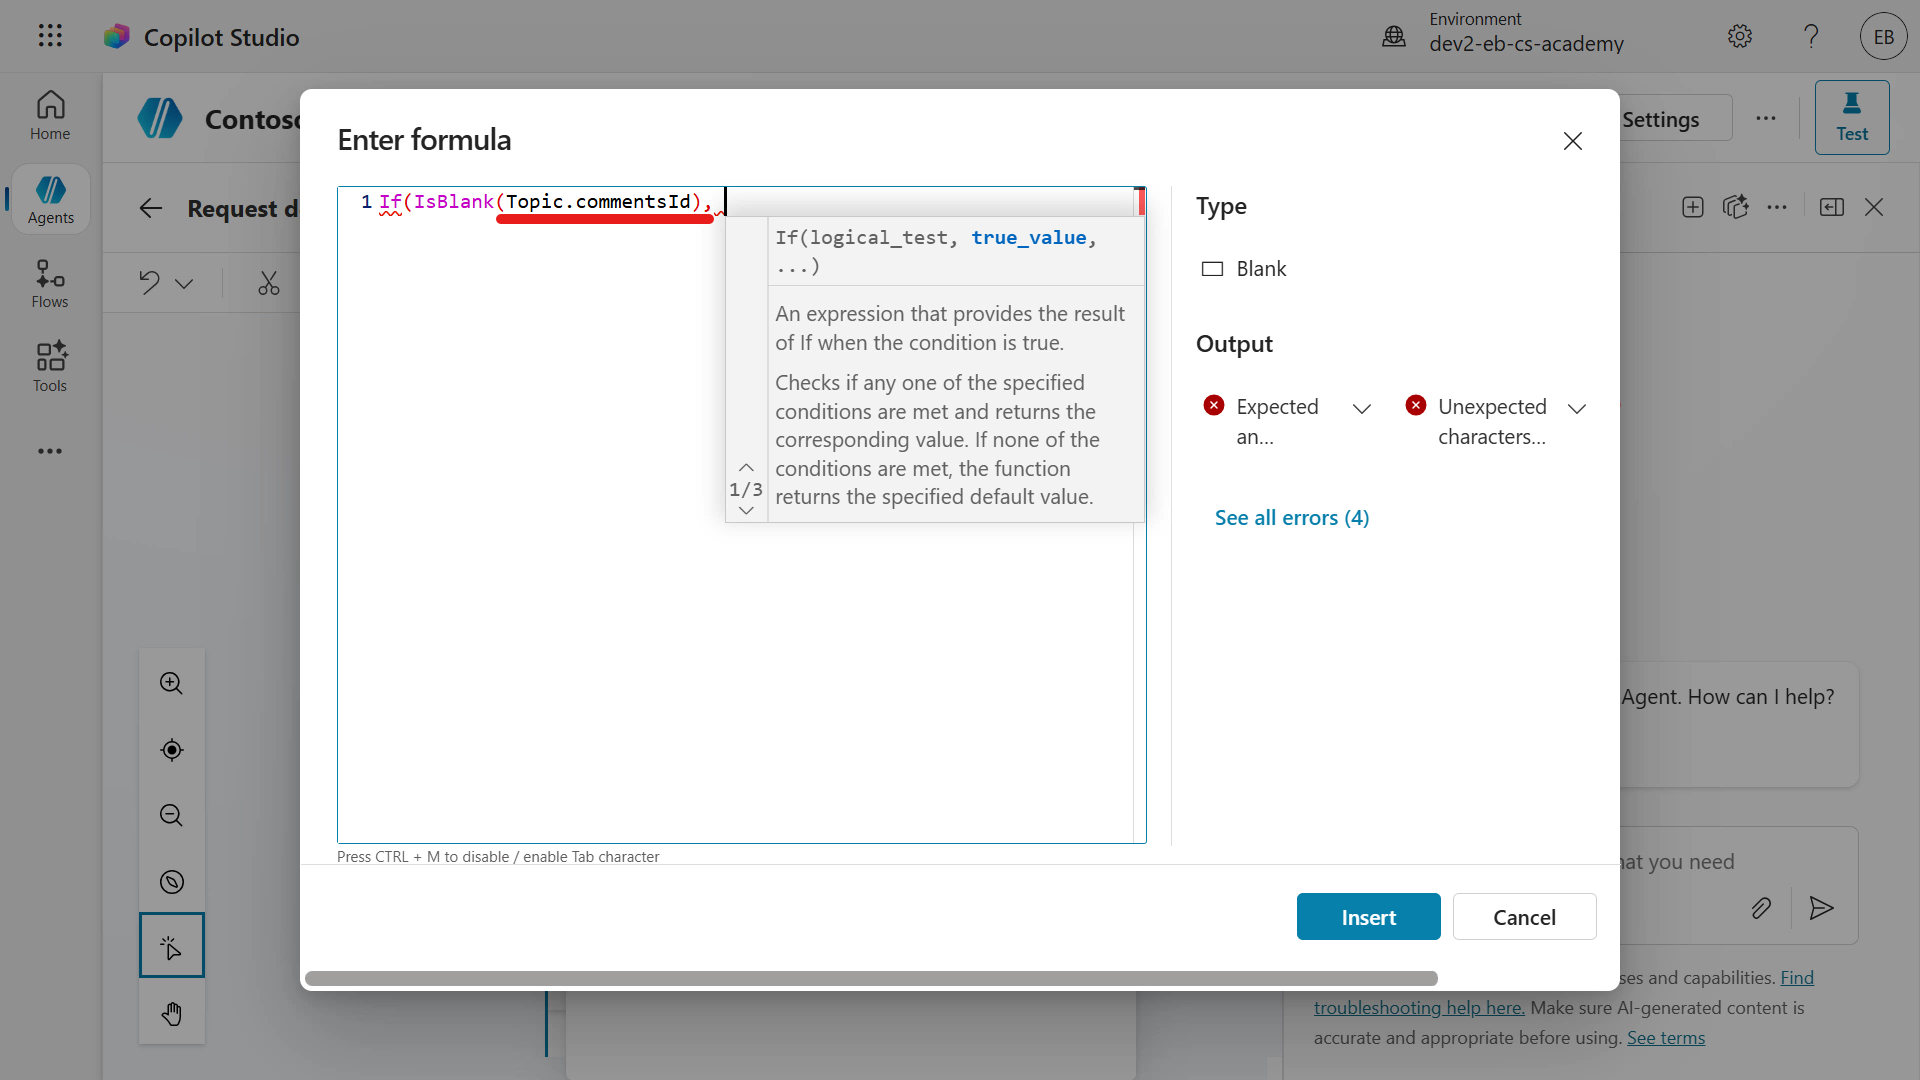This screenshot has width=1920, height=1080.
Task: Attach a file in the test chat
Action: pyautogui.click(x=1762, y=909)
